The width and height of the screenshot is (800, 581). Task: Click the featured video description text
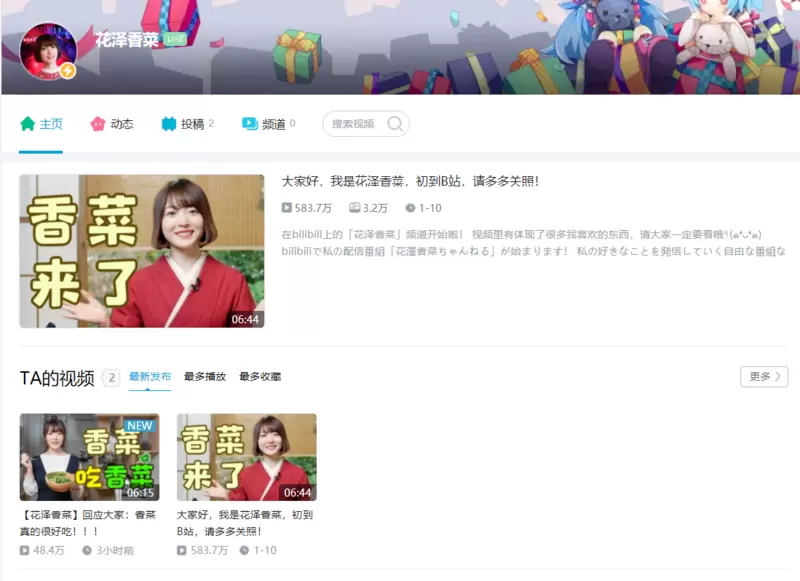(x=534, y=243)
